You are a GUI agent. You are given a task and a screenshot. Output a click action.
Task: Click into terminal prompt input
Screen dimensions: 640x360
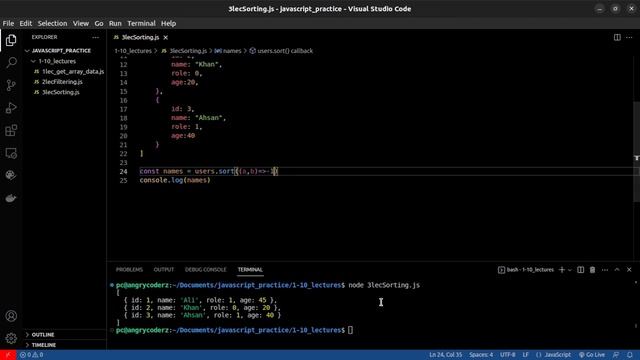tap(350, 330)
